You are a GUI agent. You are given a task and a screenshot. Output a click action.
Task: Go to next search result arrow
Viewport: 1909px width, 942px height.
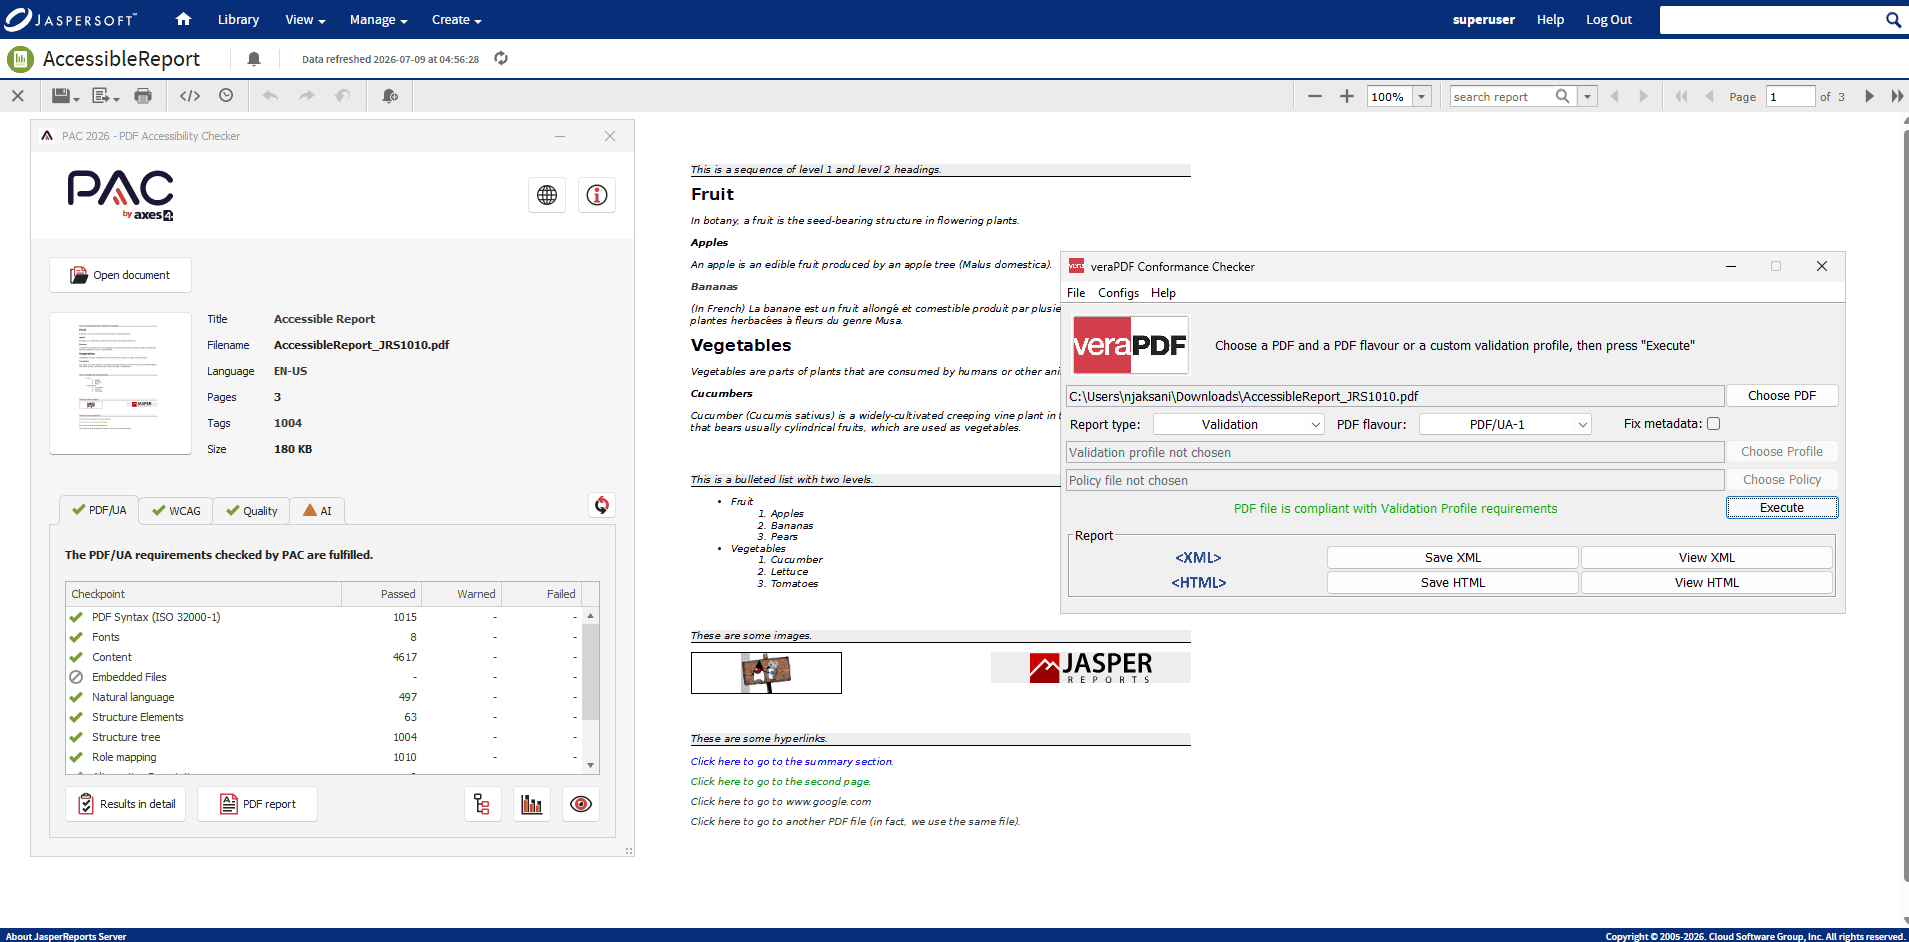point(1643,96)
